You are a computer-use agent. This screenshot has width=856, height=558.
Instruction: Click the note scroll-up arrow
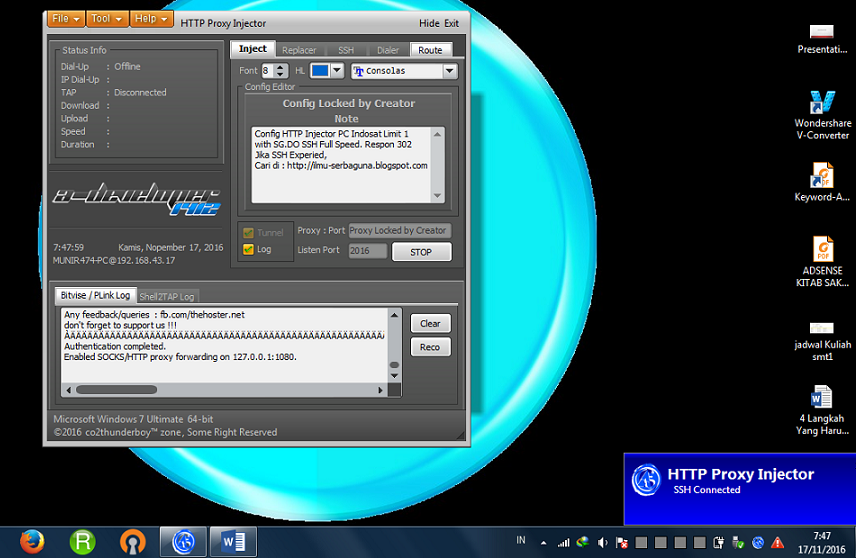[437, 134]
